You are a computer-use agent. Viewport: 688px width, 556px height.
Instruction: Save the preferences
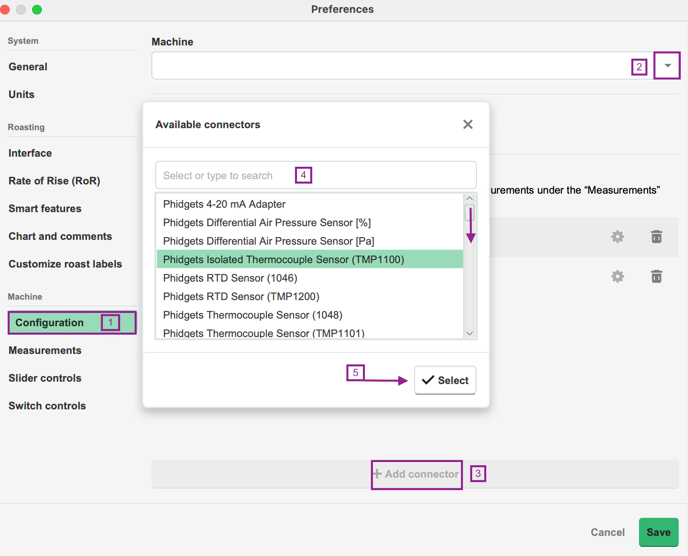click(x=658, y=532)
